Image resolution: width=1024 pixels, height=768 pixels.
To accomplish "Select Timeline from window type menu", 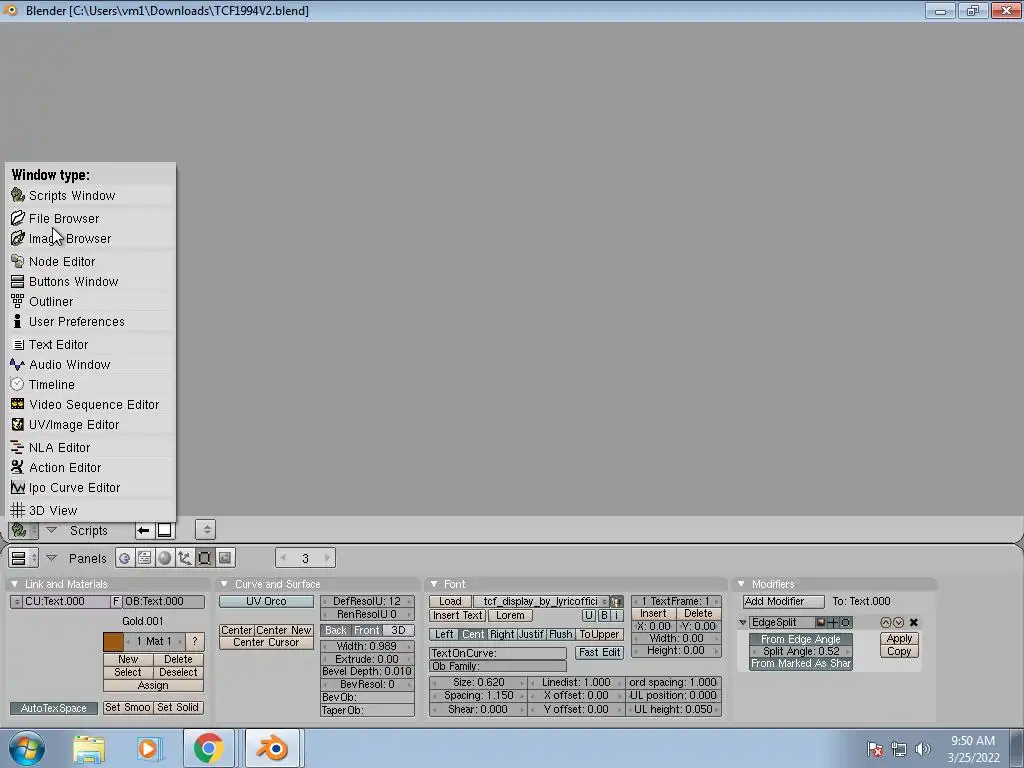I will click(91, 385).
